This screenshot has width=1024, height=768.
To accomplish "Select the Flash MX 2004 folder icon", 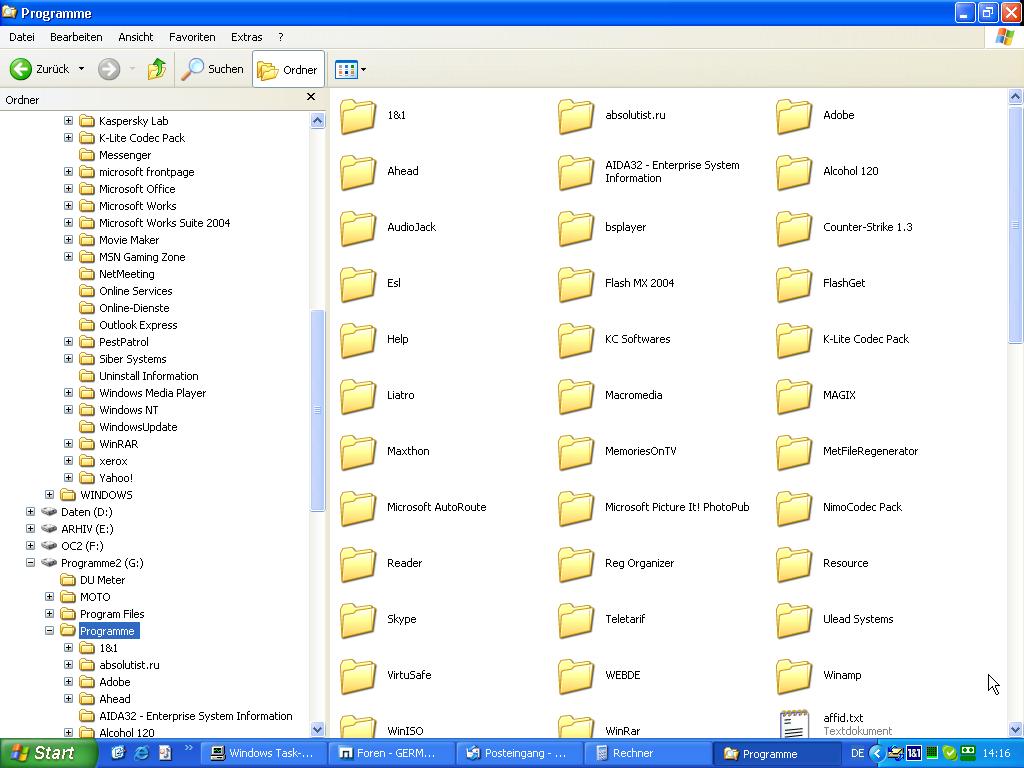I will point(576,283).
